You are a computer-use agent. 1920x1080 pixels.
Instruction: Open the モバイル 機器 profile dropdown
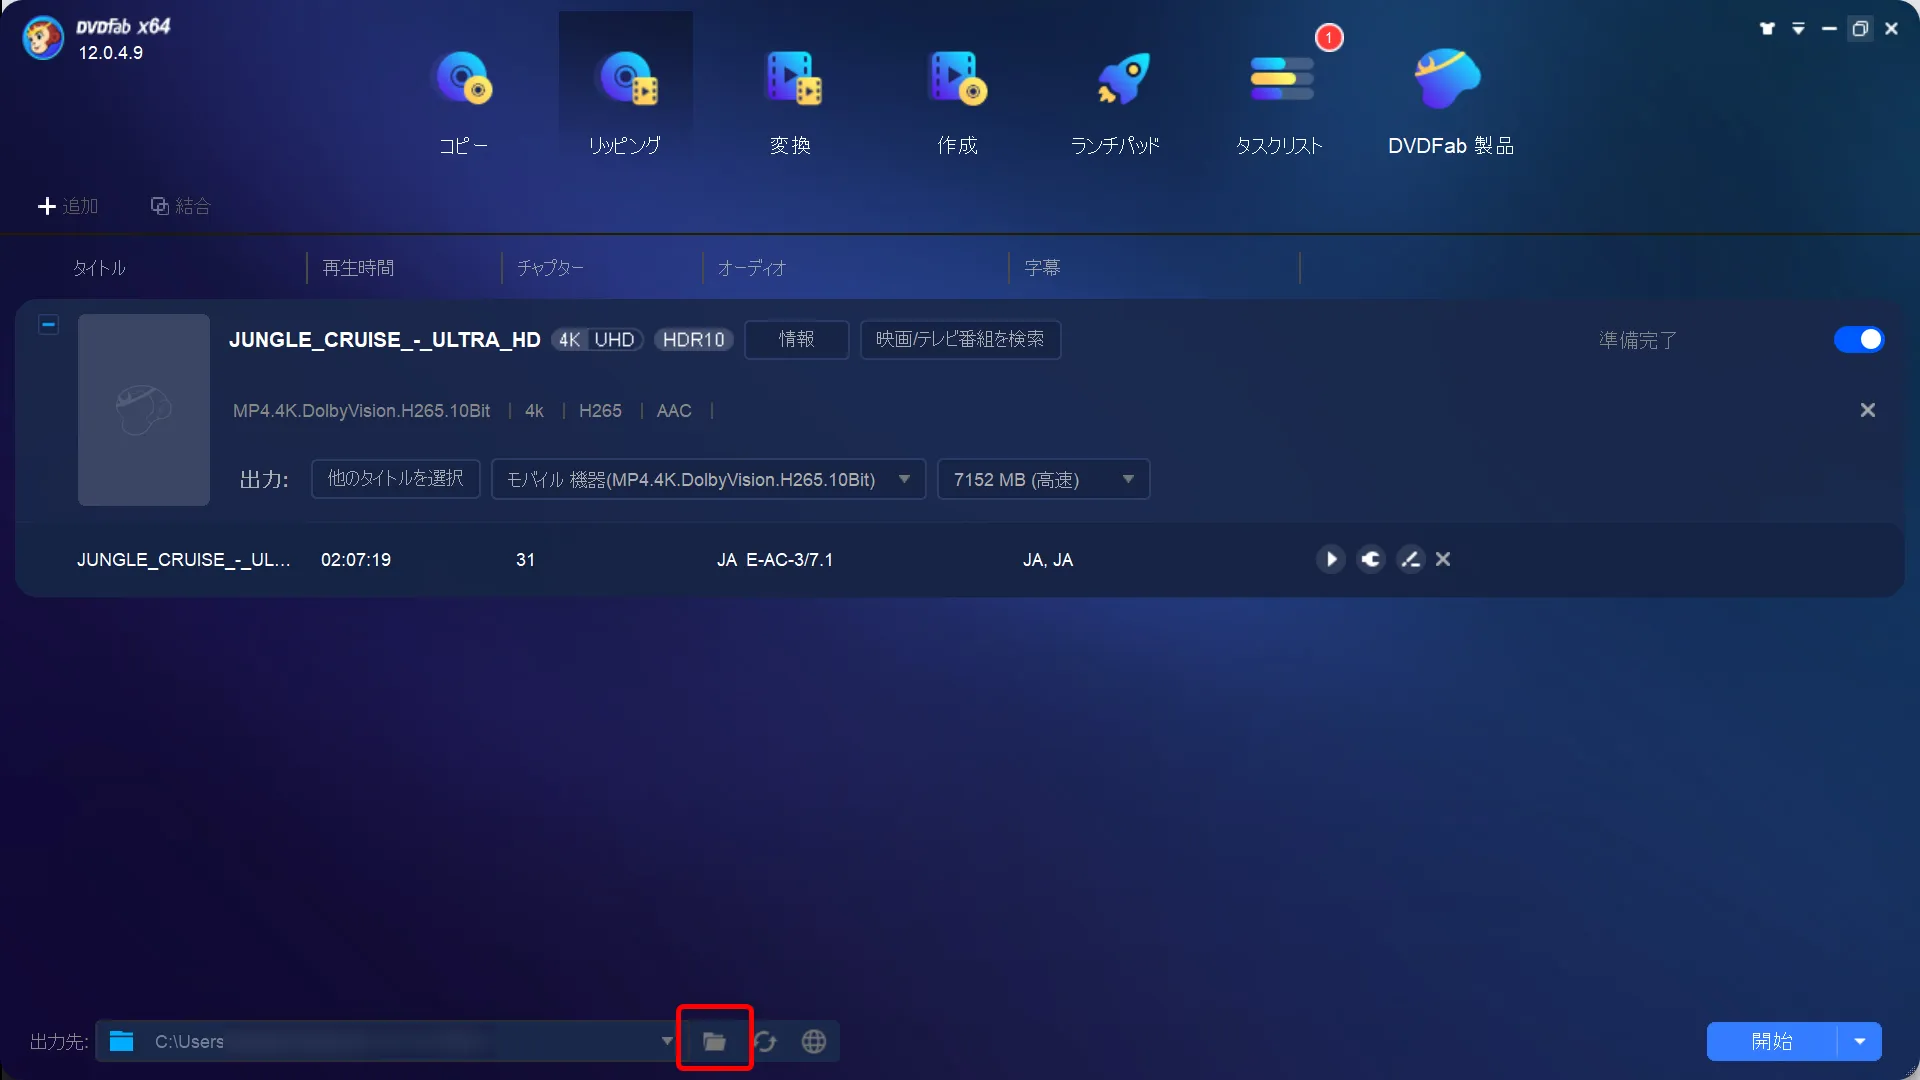click(709, 479)
